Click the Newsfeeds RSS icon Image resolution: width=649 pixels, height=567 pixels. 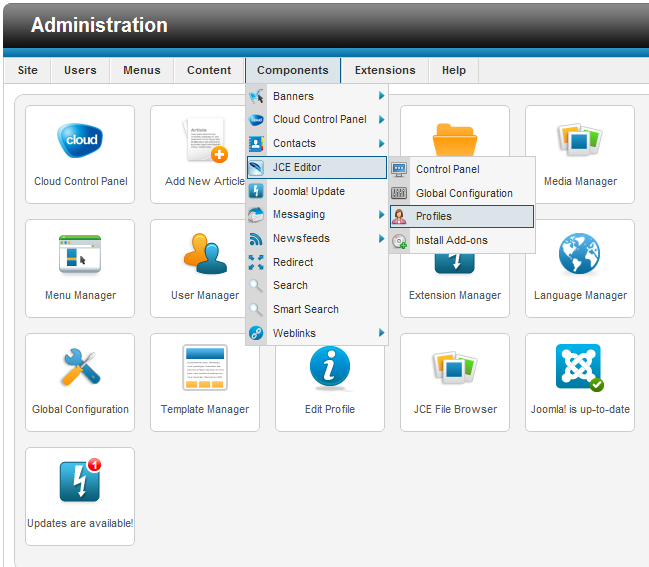[256, 239]
